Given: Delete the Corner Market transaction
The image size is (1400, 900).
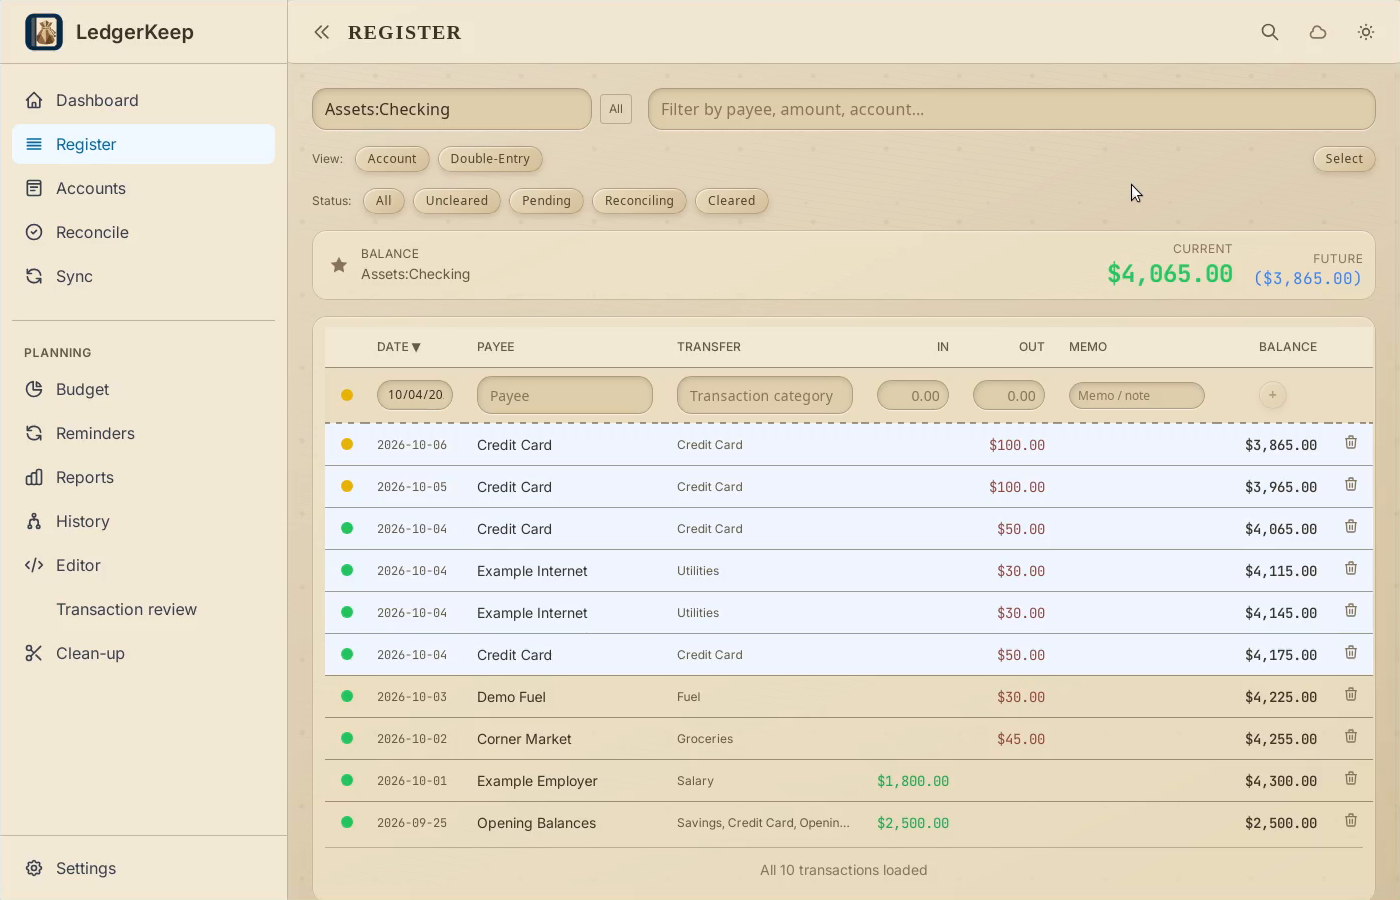Looking at the screenshot, I should (x=1351, y=737).
